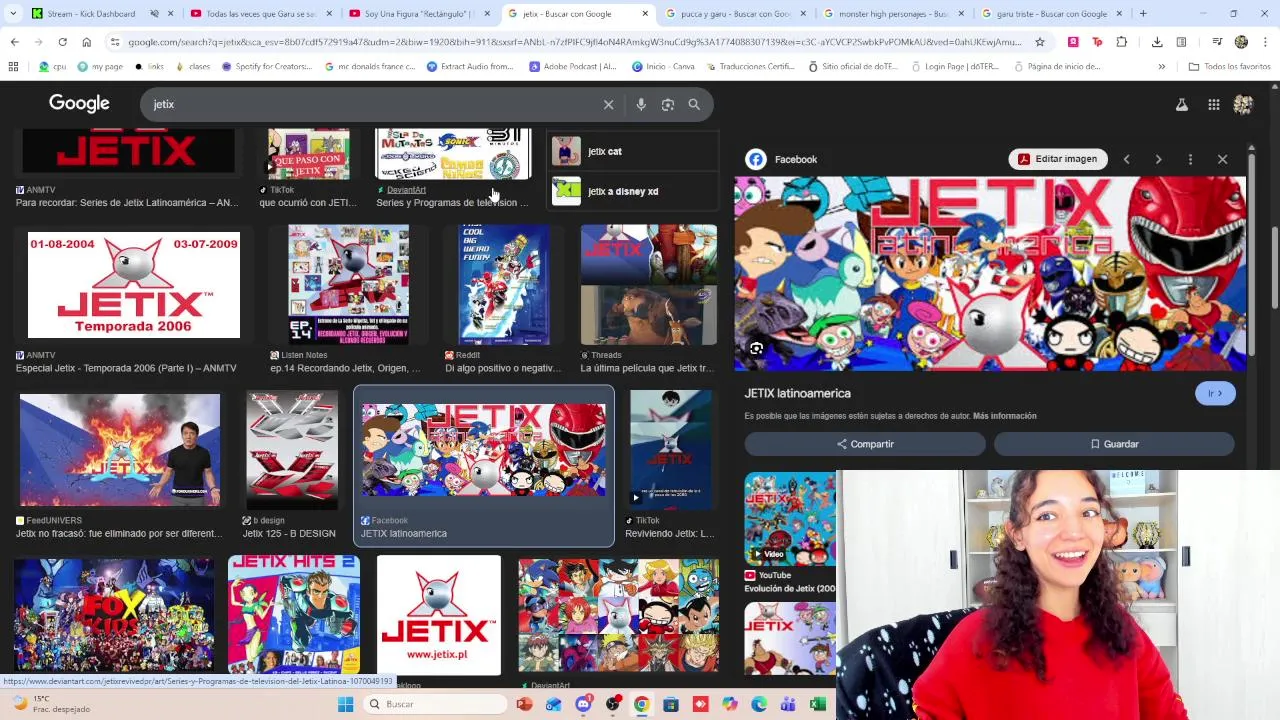This screenshot has width=1280, height=720.
Task: Open the browser downloads icon
Action: [x=1157, y=42]
